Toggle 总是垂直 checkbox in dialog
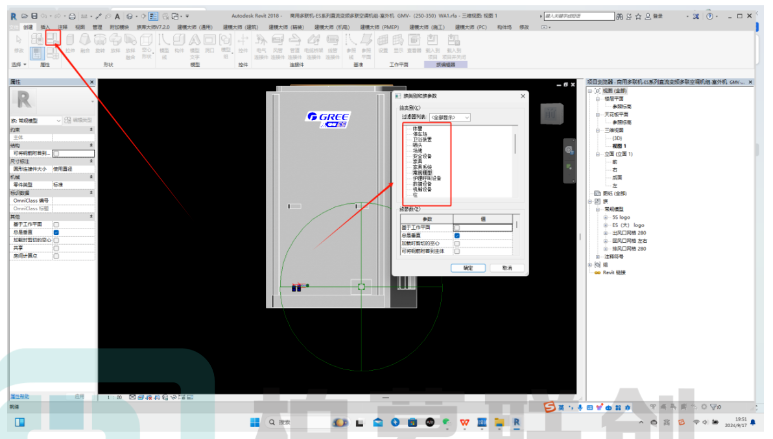This screenshot has width=773, height=439. (457, 235)
